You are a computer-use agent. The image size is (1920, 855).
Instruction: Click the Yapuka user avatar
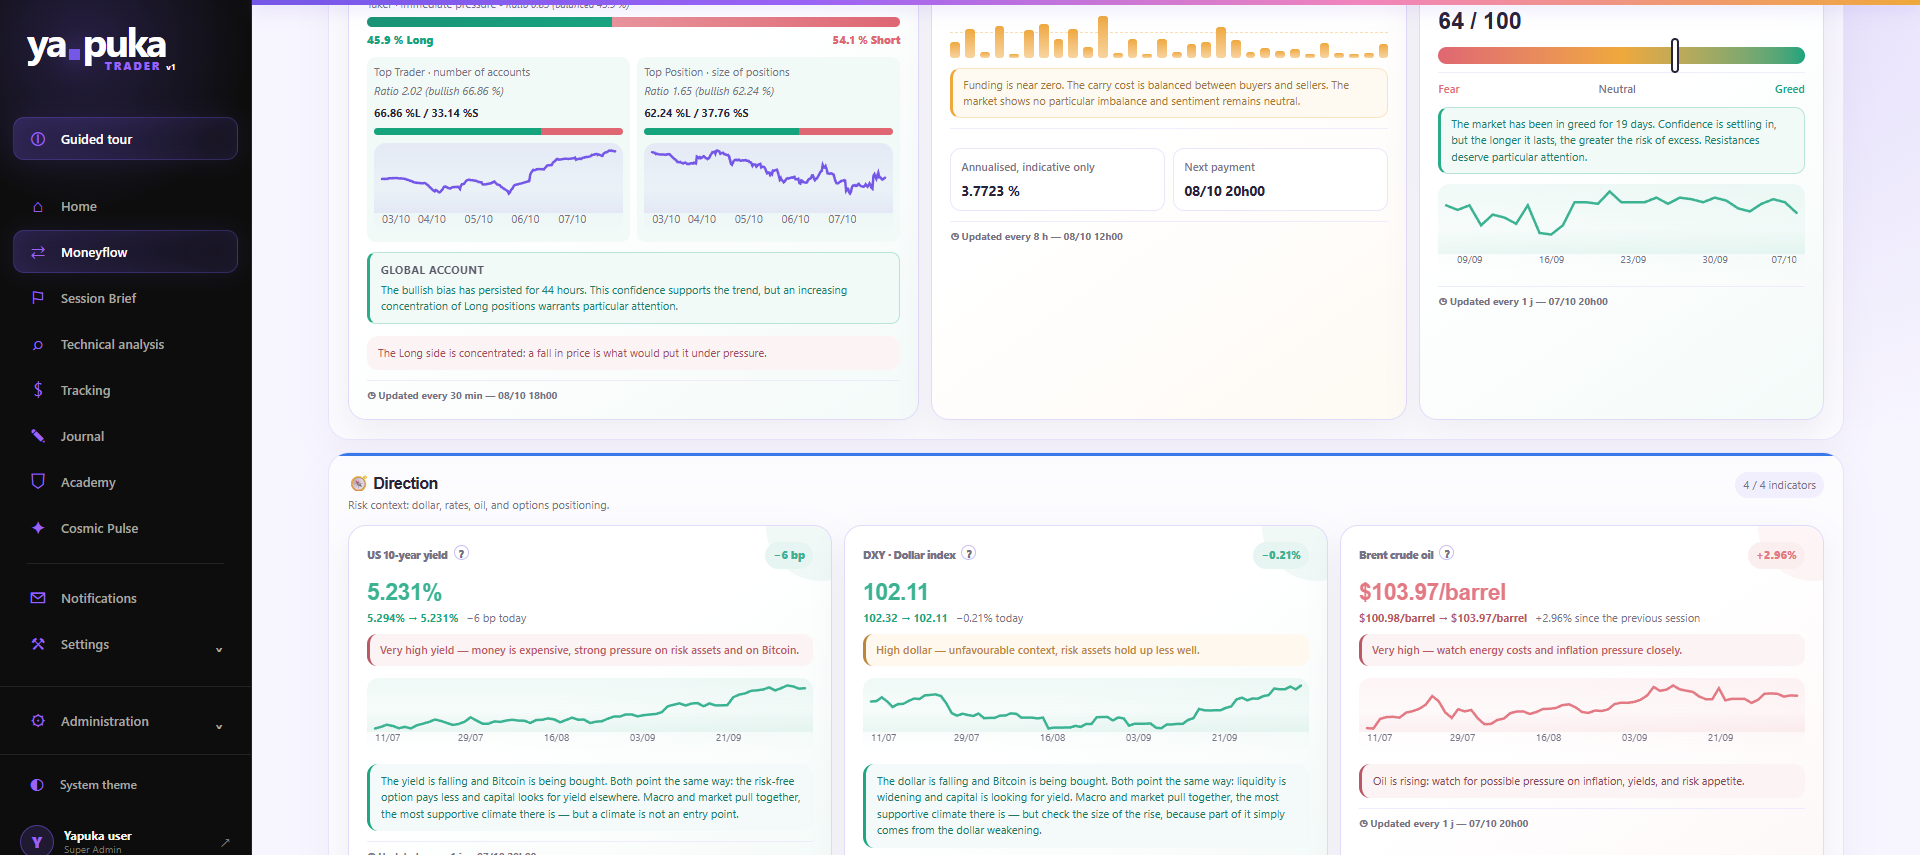coord(37,841)
